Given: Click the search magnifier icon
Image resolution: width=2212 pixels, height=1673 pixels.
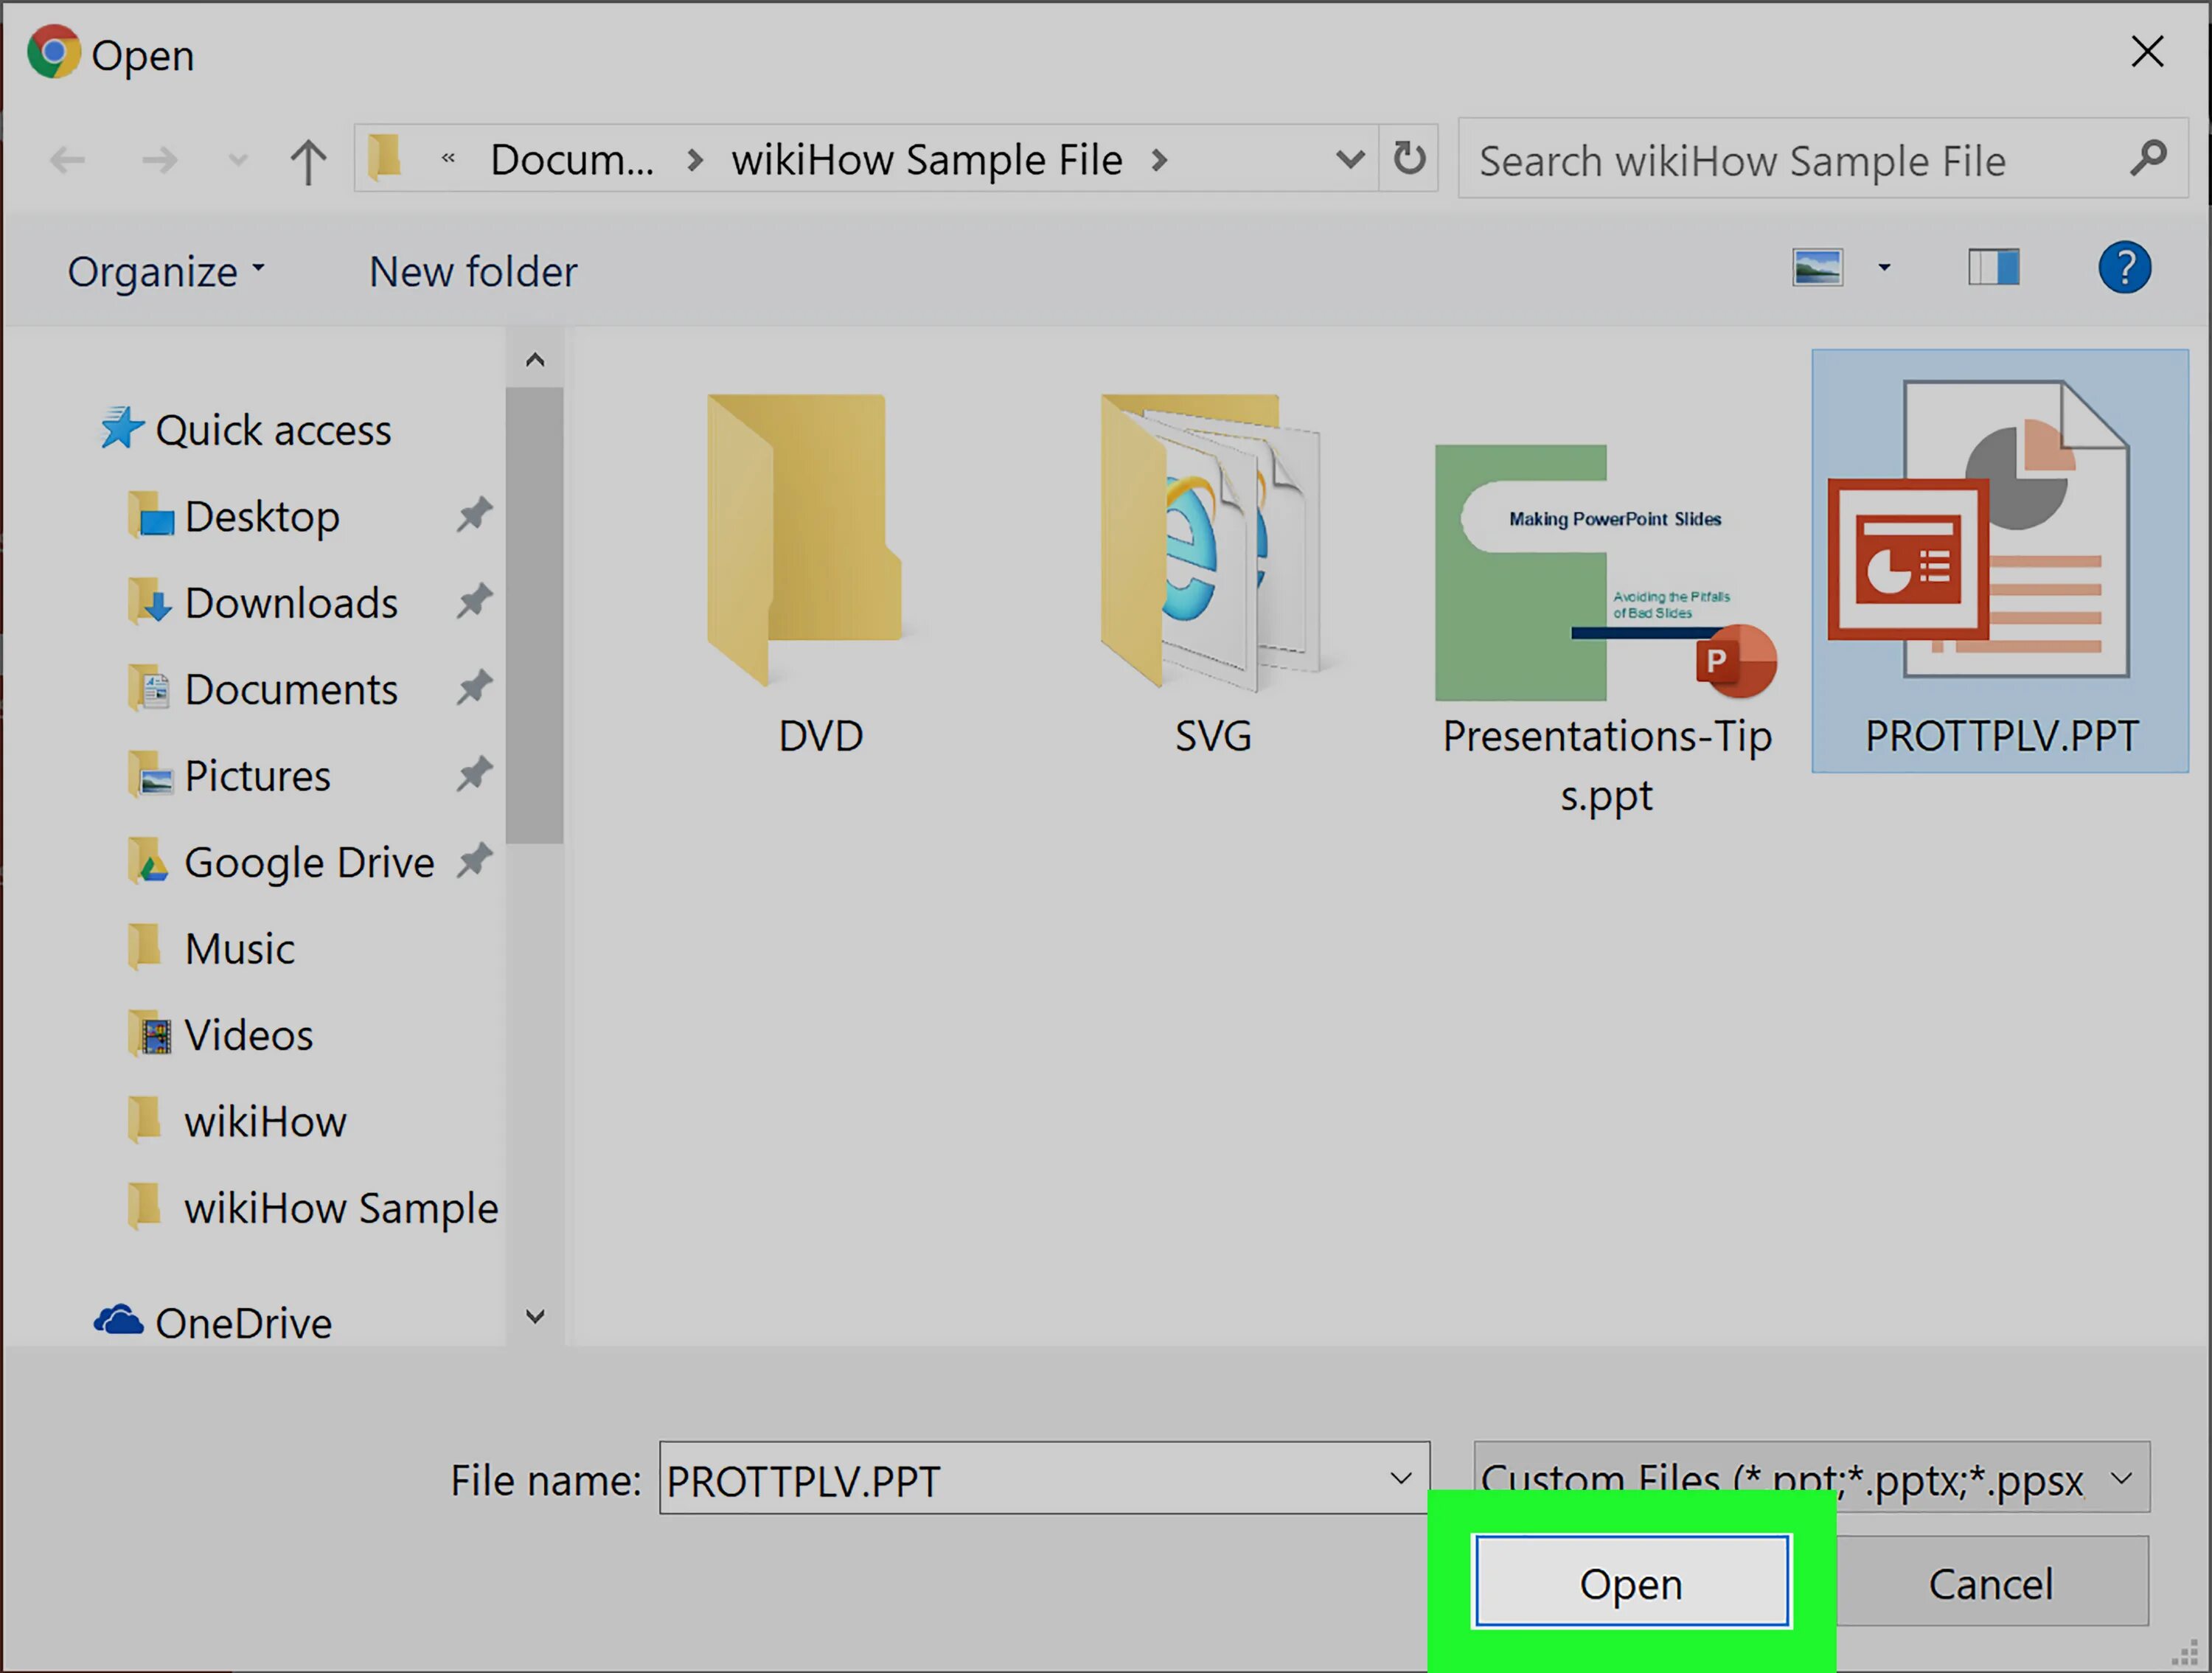Looking at the screenshot, I should 2148,158.
